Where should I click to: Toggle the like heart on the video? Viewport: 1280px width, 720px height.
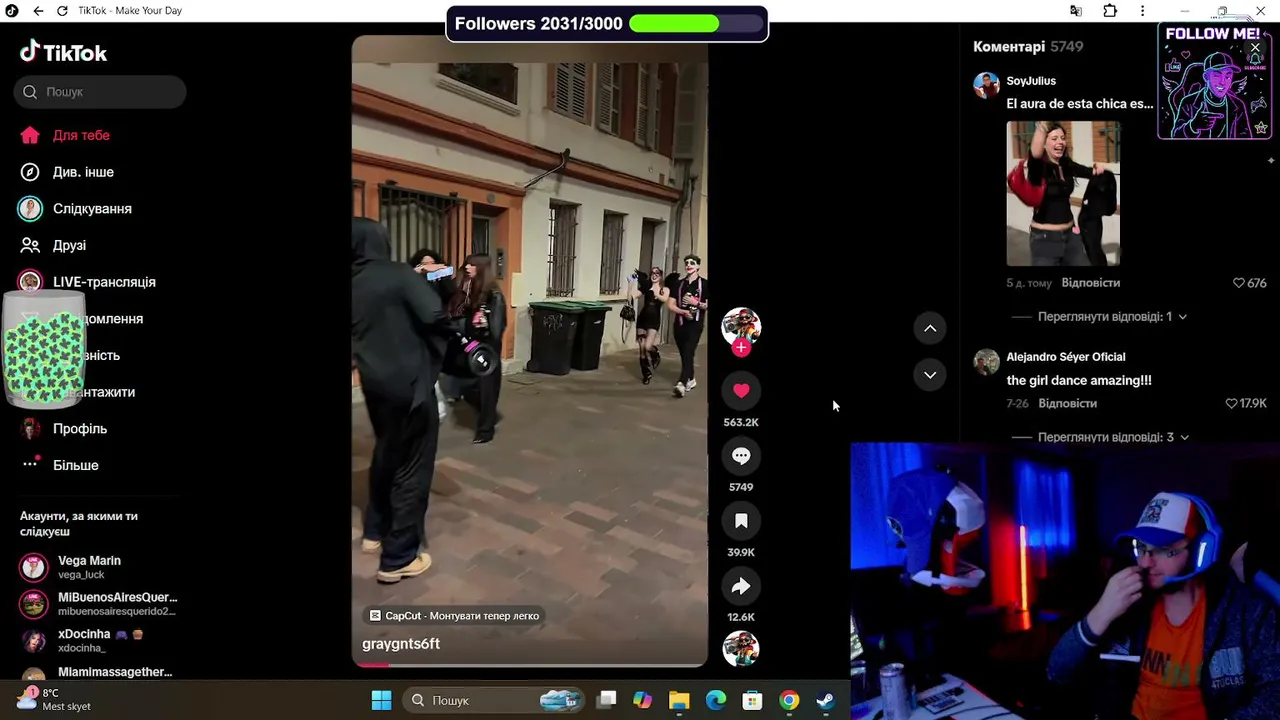pyautogui.click(x=741, y=391)
